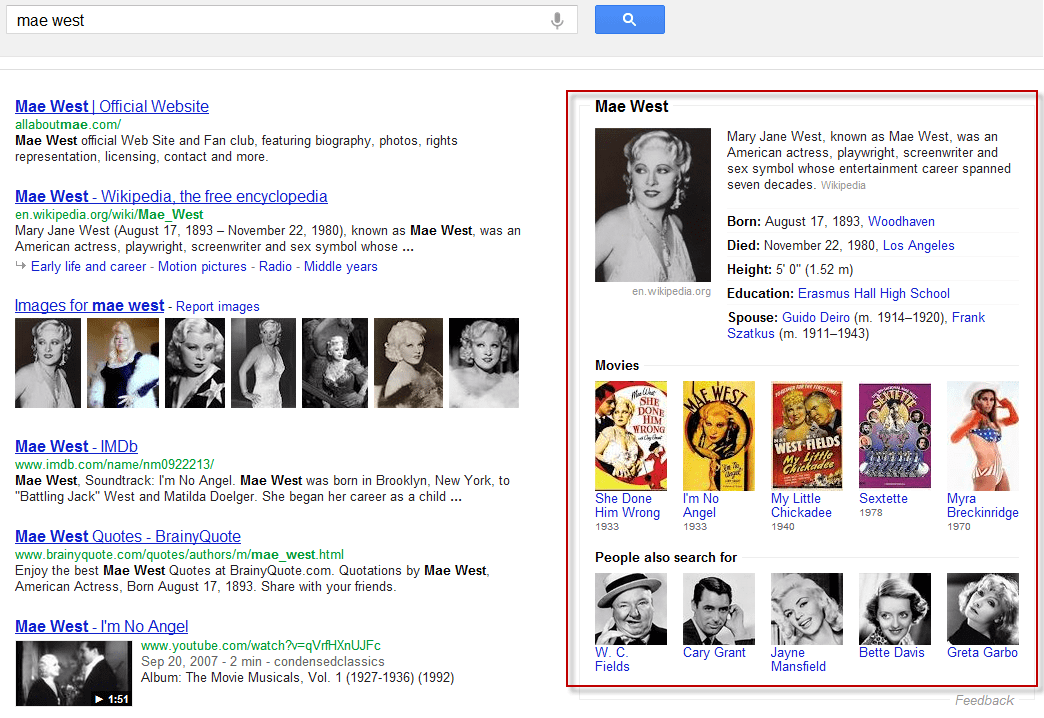This screenshot has width=1044, height=718.
Task: Open the Los Angeles link
Action: point(918,245)
